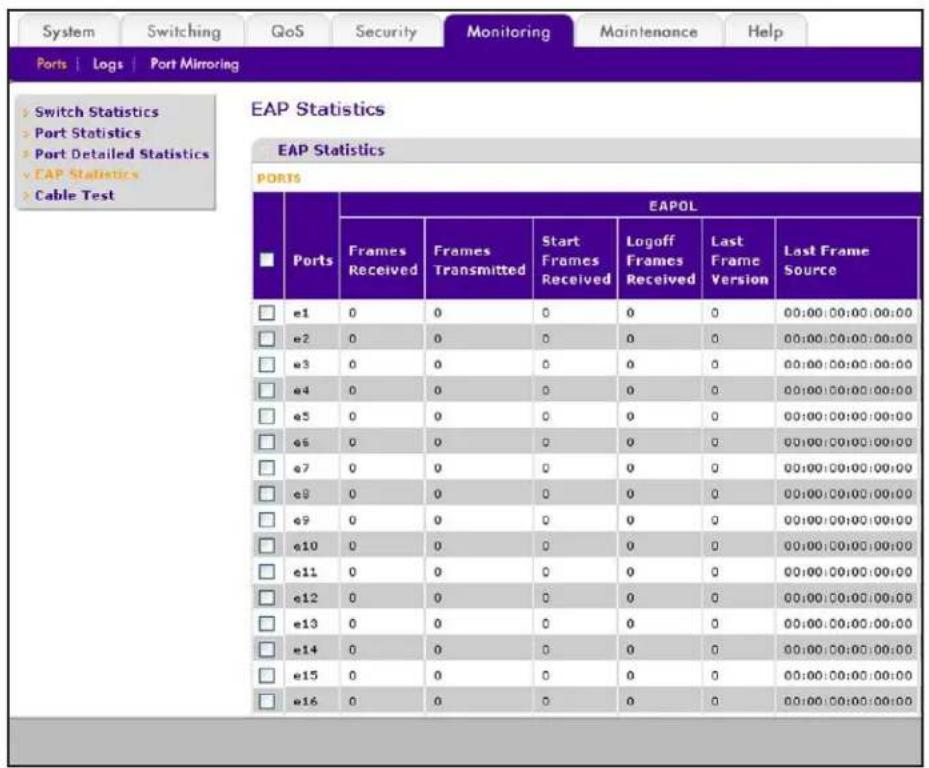929x768 pixels.
Task: Check the box for port e6
Action: pos(267,442)
